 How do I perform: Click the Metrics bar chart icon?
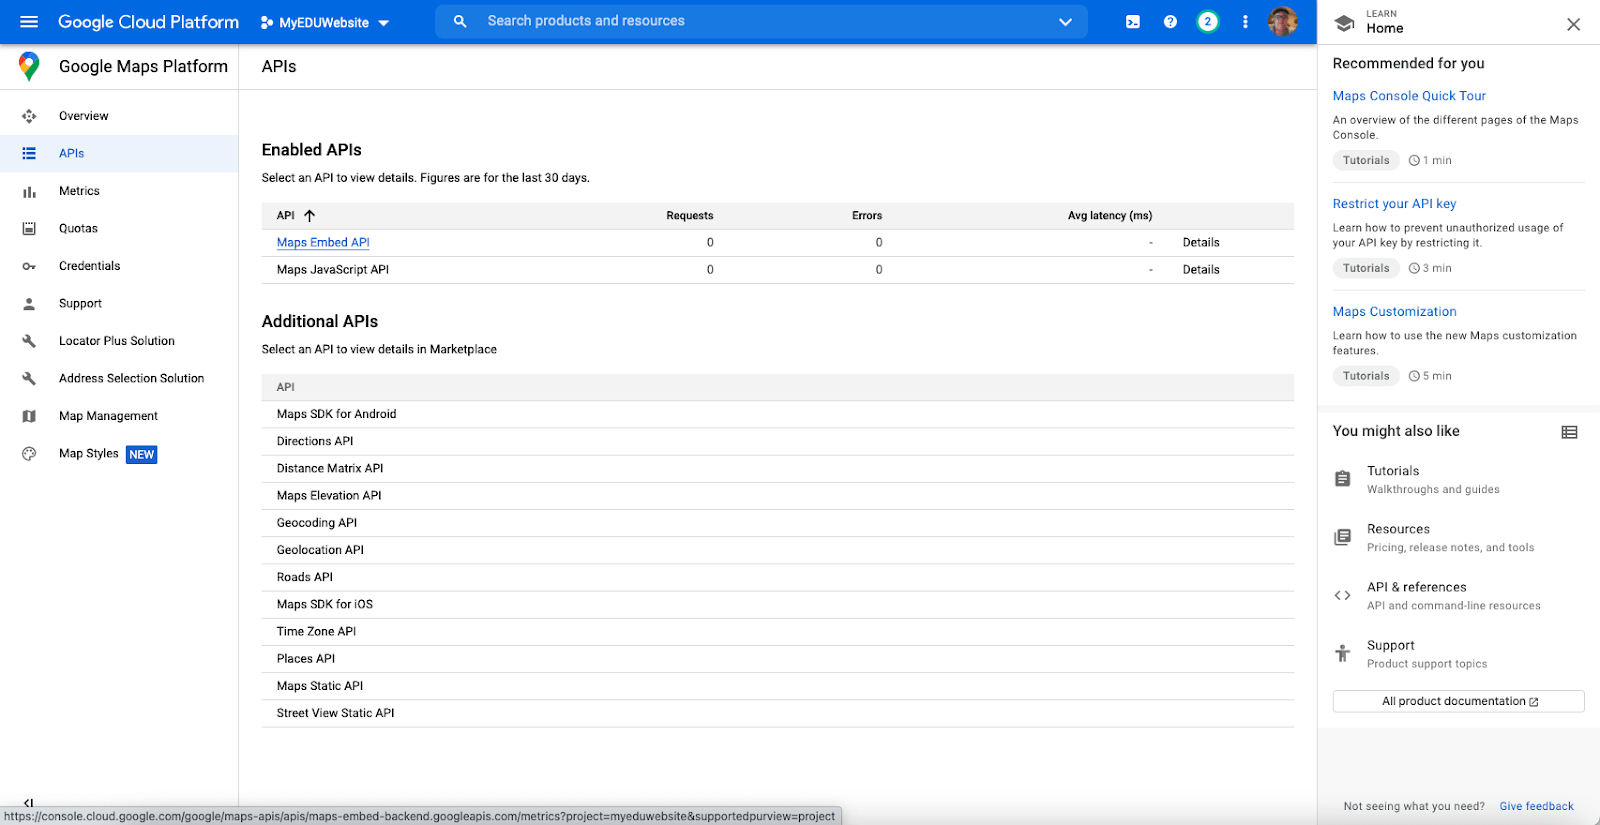click(x=29, y=191)
